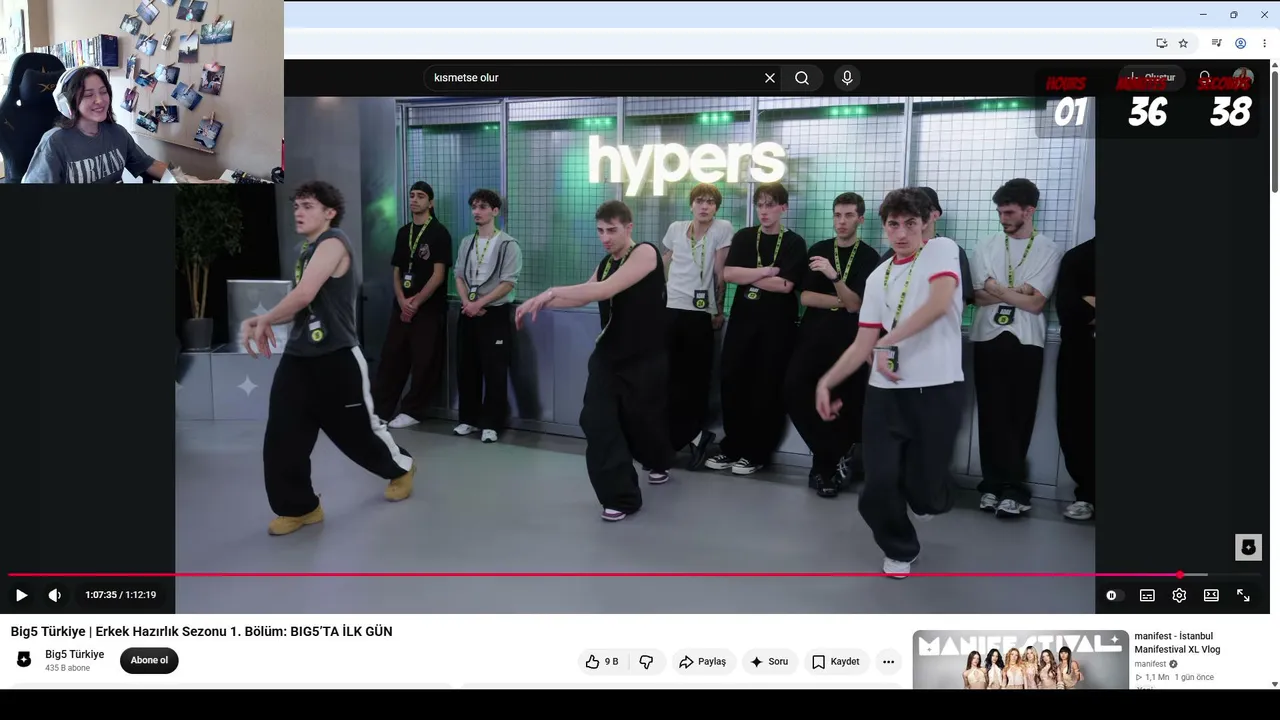
Task: Click the install app icon in address bar
Action: pyautogui.click(x=1161, y=43)
